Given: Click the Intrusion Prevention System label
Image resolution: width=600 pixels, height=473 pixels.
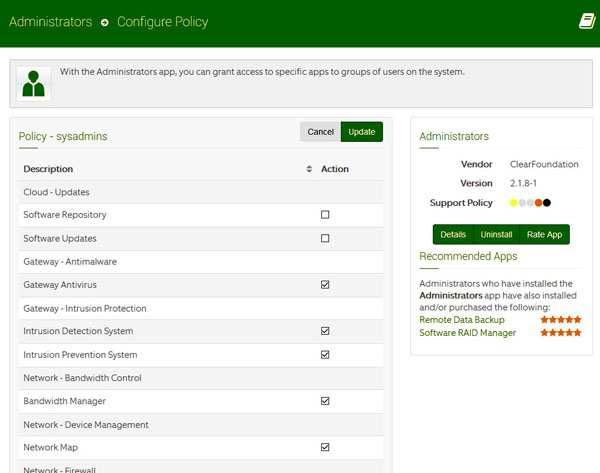Looking at the screenshot, I should click(x=80, y=355).
